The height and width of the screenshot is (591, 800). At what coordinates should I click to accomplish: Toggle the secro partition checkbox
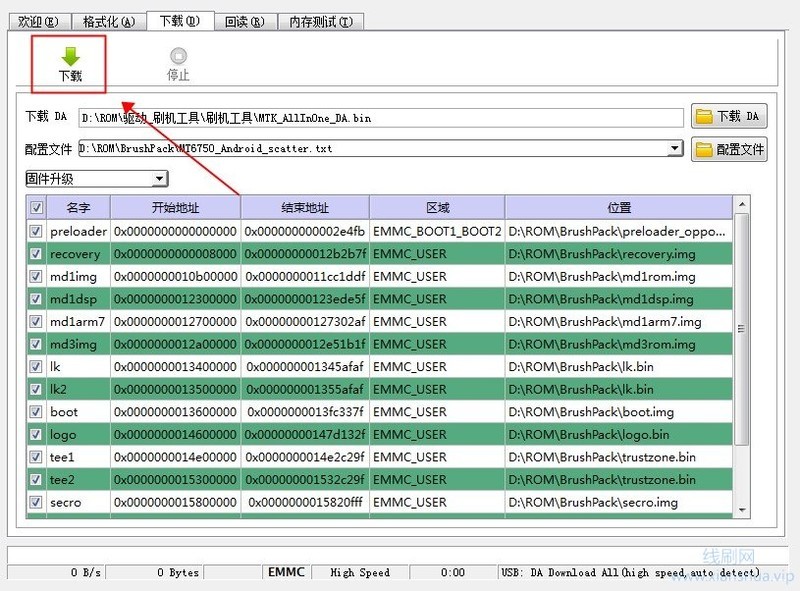36,502
